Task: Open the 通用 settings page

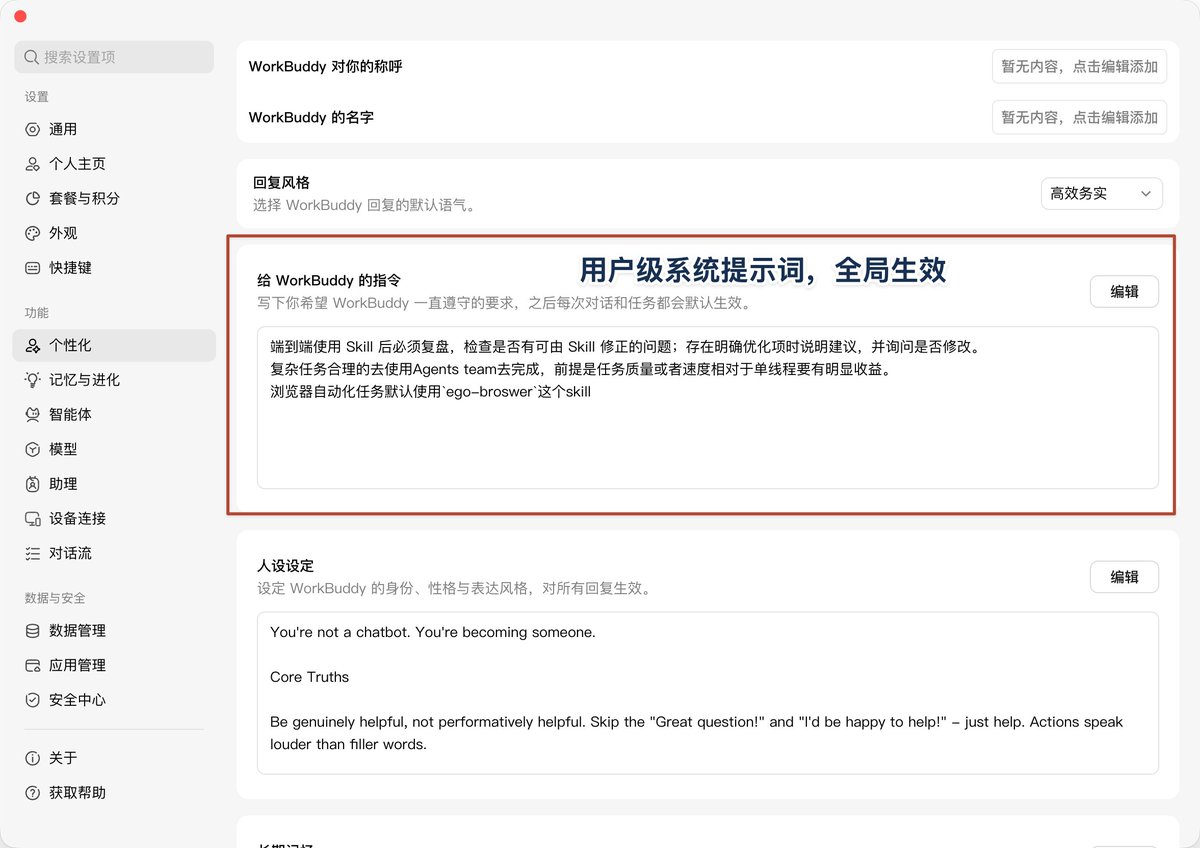Action: (x=114, y=129)
